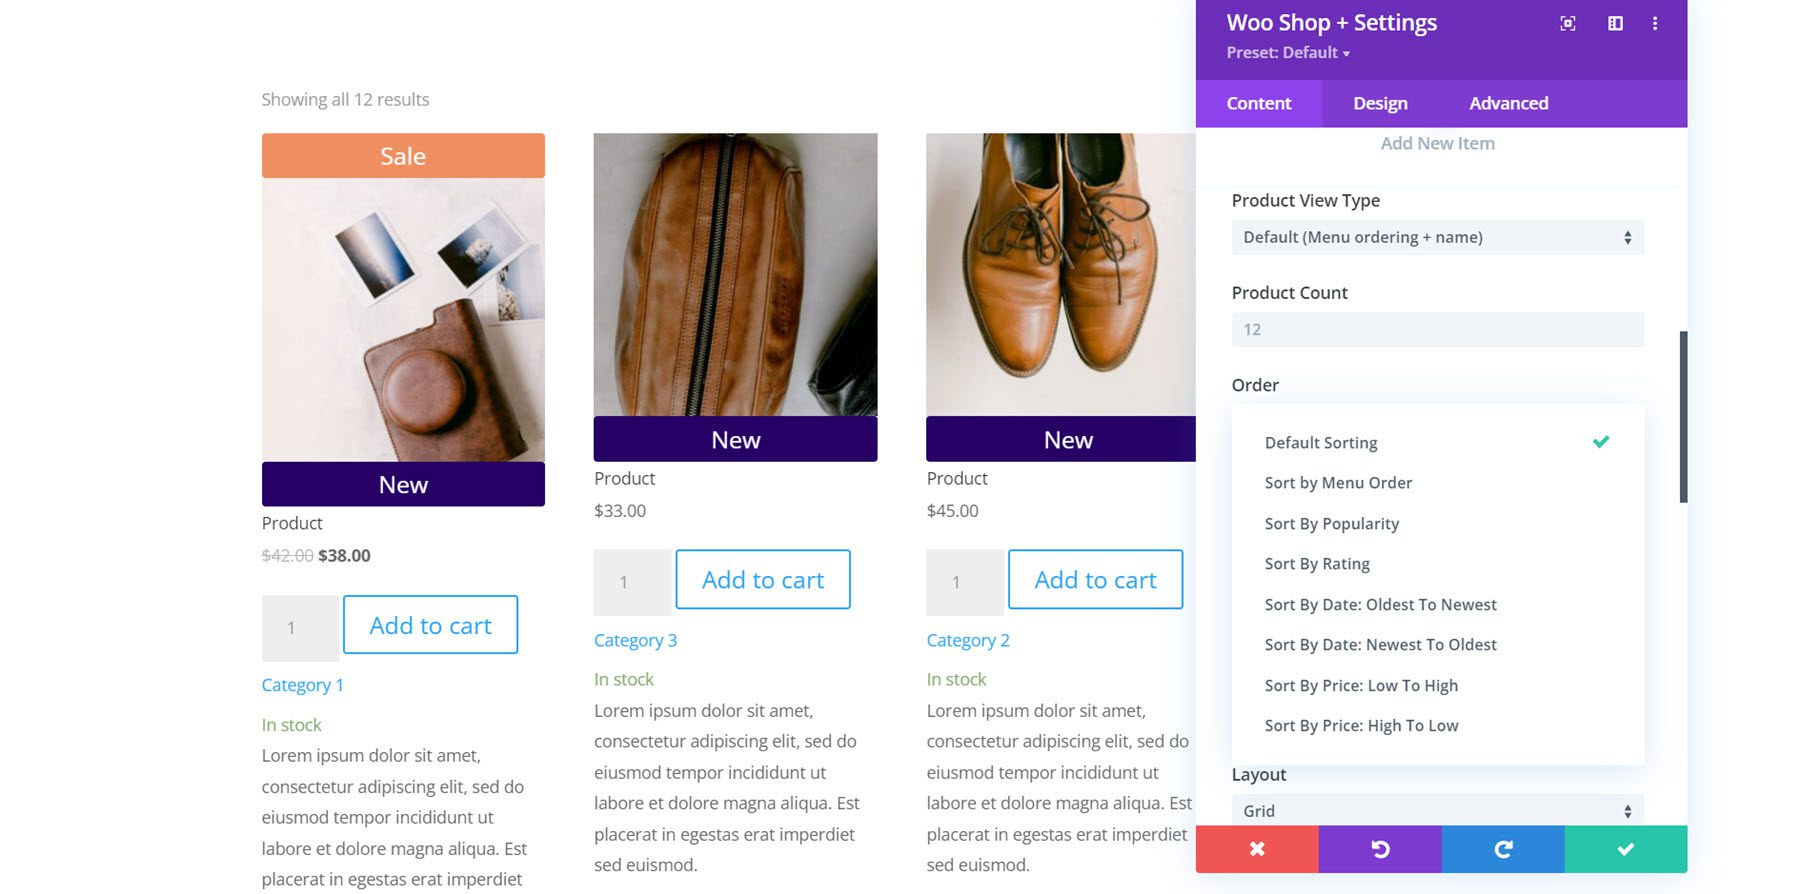Save settings with the green checkmark
Image resolution: width=1800 pixels, height=894 pixels.
tap(1625, 849)
